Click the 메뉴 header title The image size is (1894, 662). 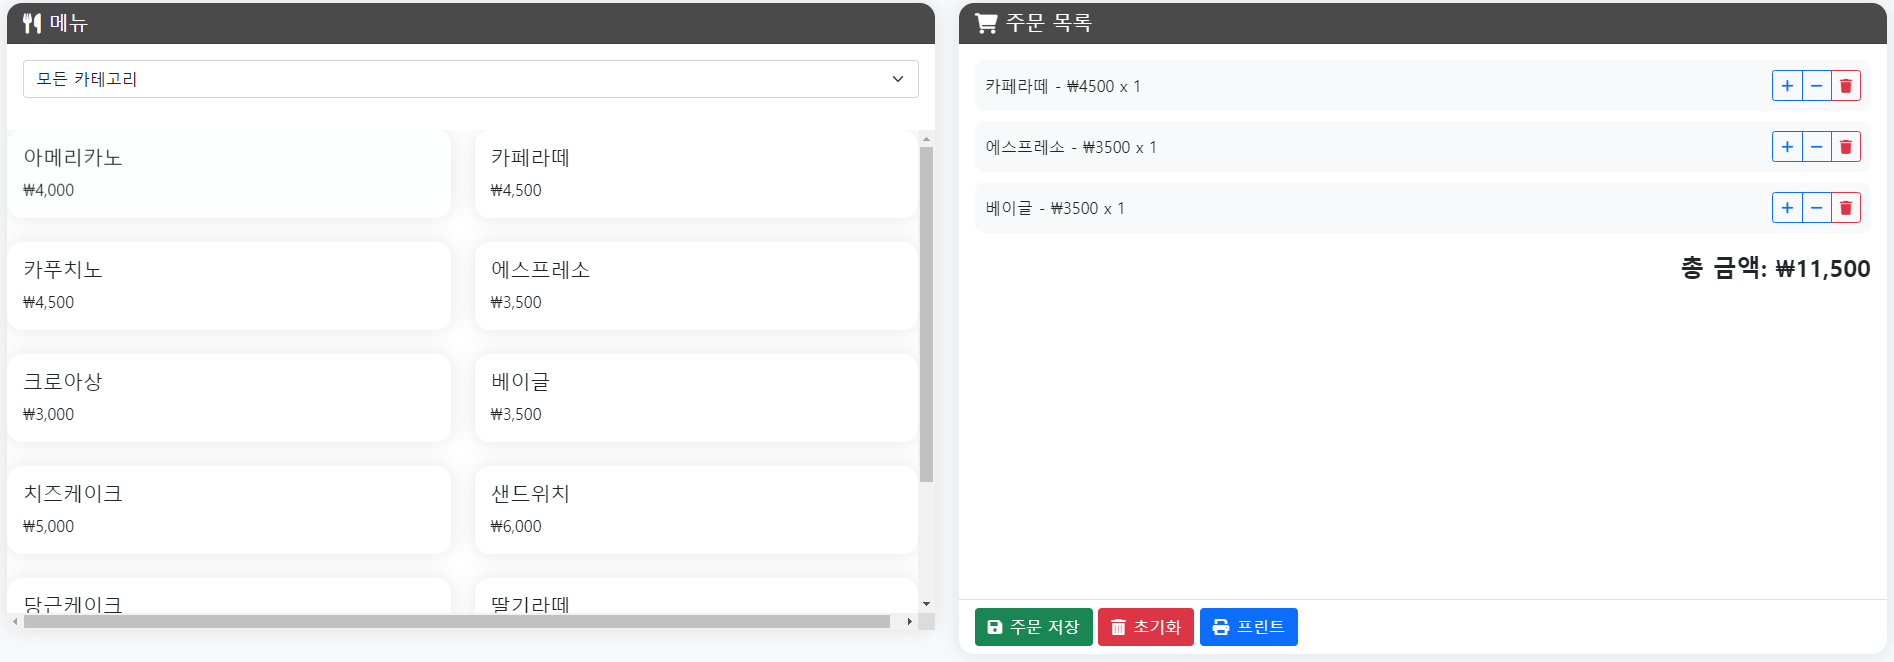click(69, 23)
